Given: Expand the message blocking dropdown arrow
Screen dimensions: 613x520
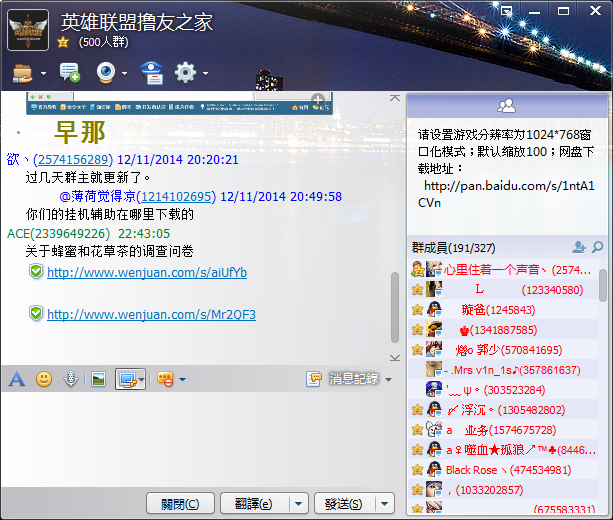Looking at the screenshot, I should [x=182, y=379].
